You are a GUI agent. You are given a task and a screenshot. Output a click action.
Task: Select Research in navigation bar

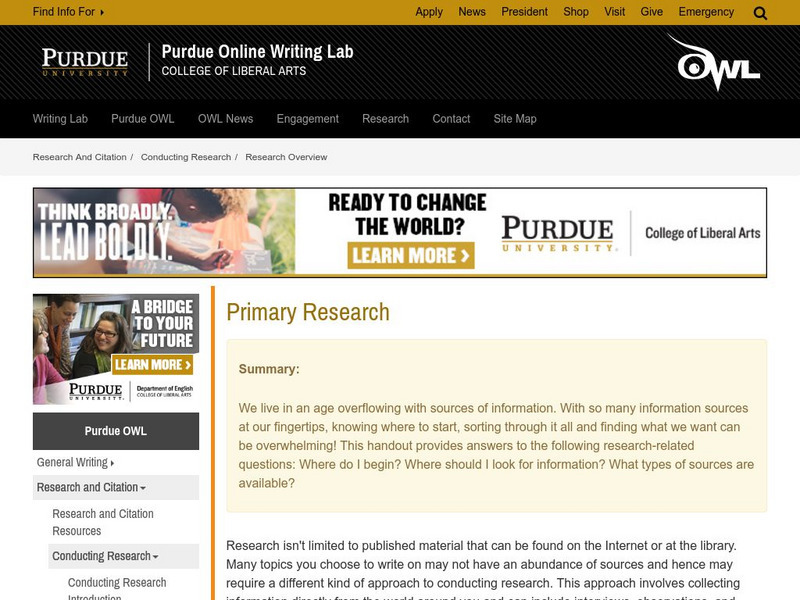385,119
